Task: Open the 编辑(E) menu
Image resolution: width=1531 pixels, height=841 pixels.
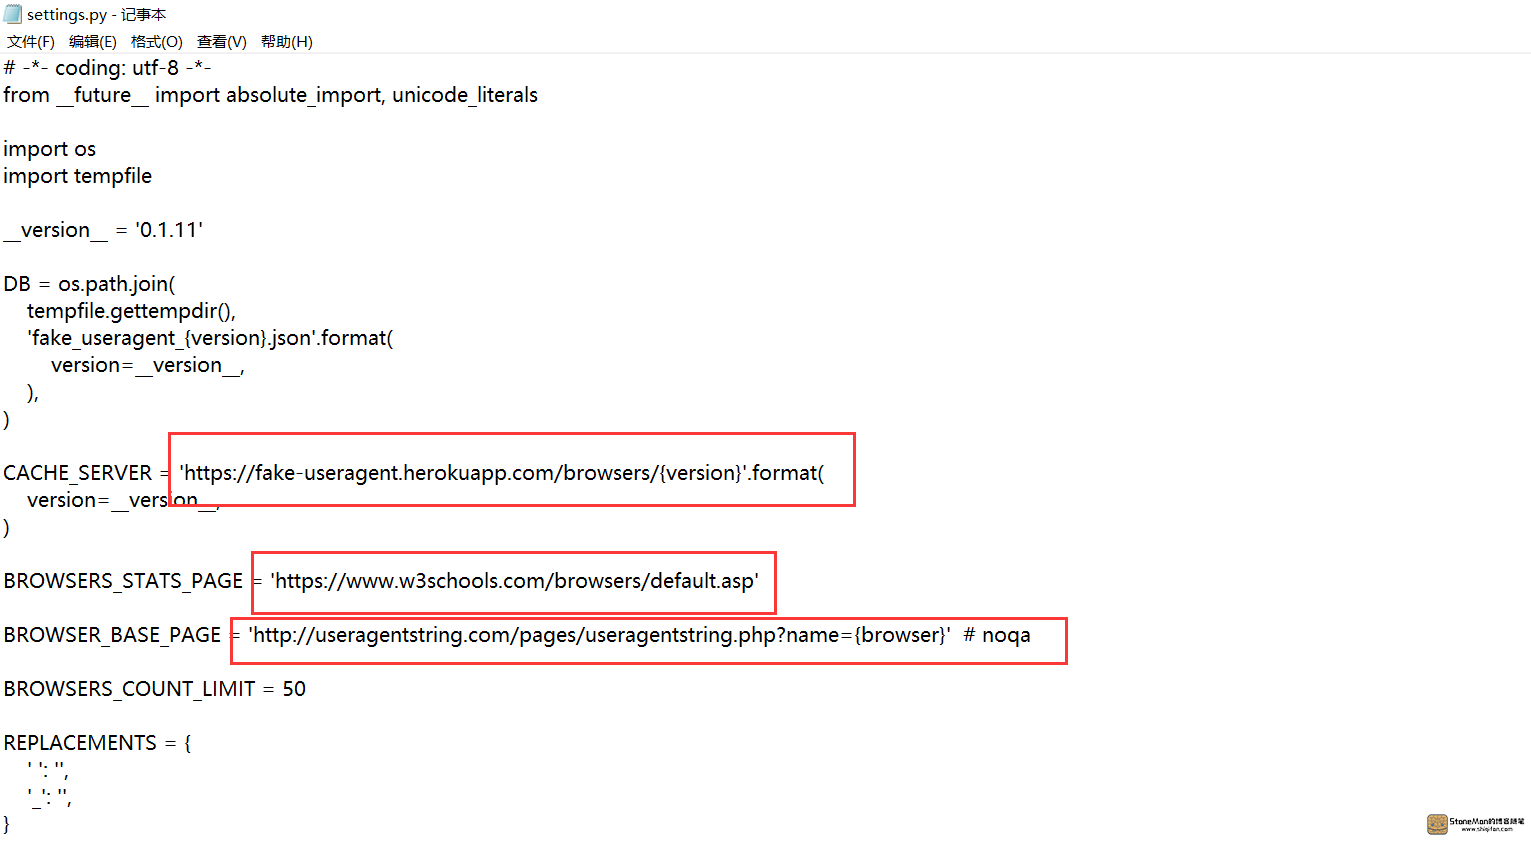Action: (x=93, y=41)
